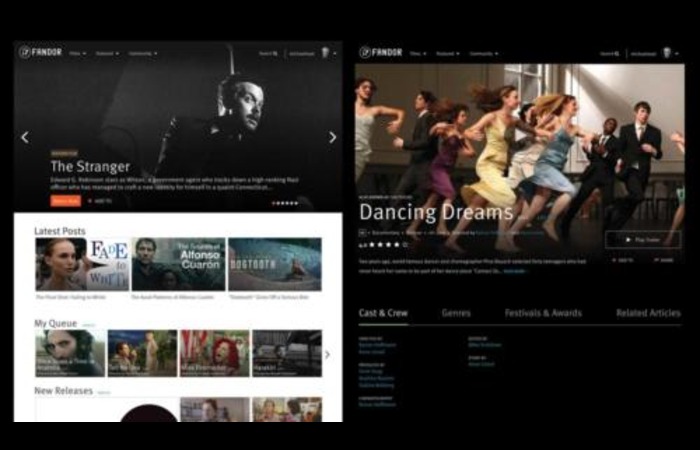Viewport: 700px width, 450px height.
Task: Click the Fandor logo on the Dancing Dreams page
Action: 381,52
